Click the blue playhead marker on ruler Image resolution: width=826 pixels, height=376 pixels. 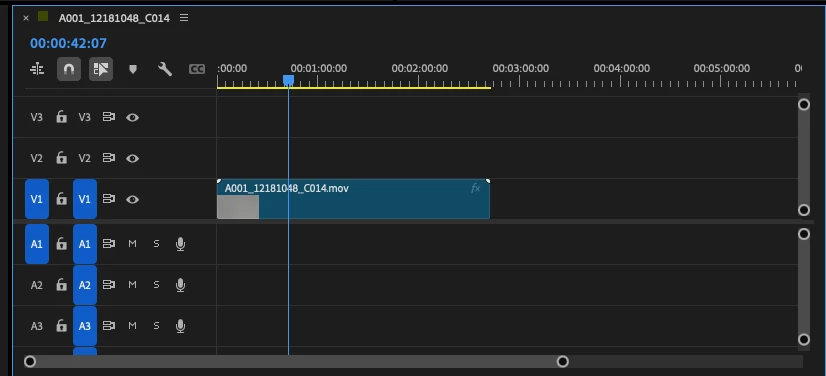(x=288, y=80)
